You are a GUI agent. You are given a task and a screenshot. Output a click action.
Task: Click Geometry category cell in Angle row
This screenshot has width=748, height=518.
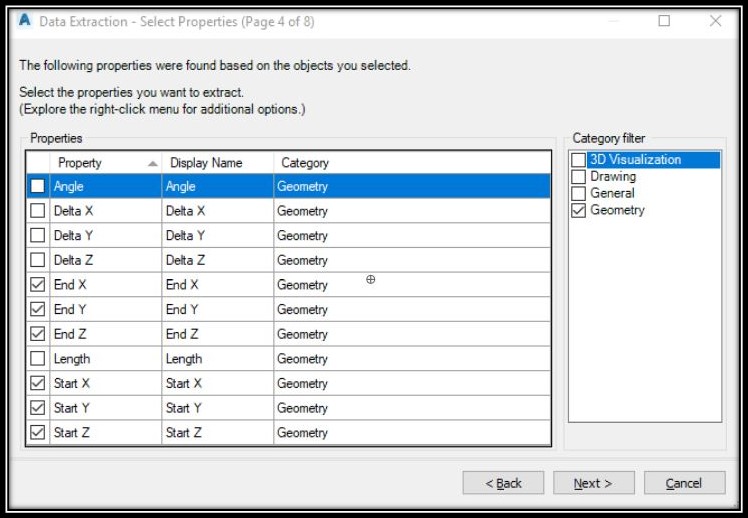412,186
